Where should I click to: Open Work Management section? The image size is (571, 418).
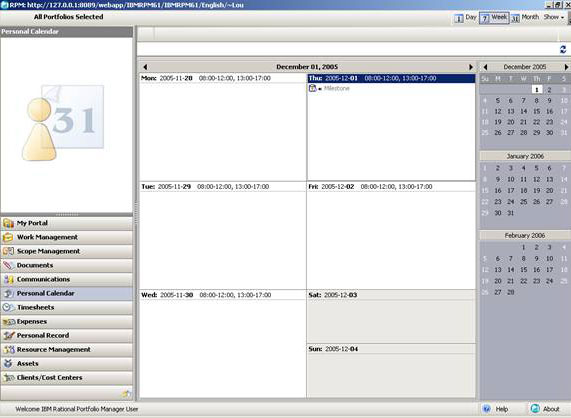click(67, 237)
